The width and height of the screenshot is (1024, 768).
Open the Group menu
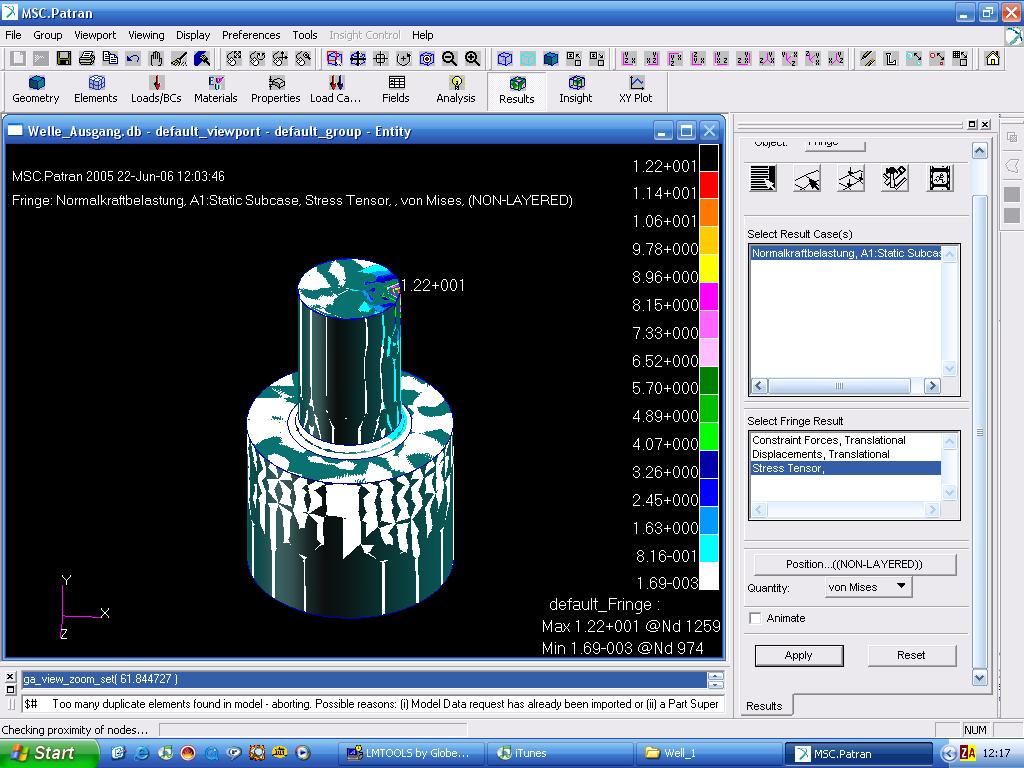pos(48,35)
